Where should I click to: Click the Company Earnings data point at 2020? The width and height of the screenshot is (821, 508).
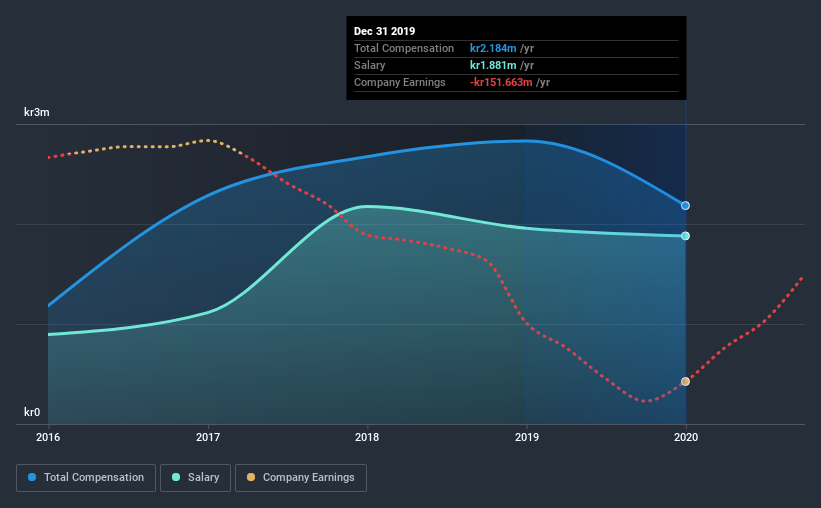click(685, 381)
